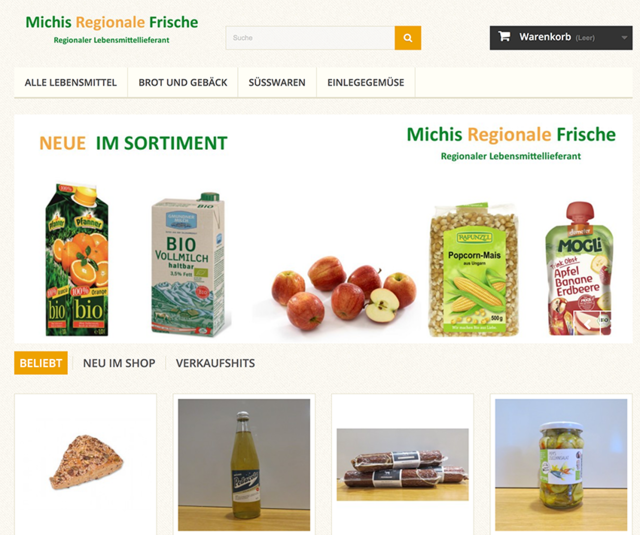
Task: Click the red apples image in banner
Action: coord(344,293)
